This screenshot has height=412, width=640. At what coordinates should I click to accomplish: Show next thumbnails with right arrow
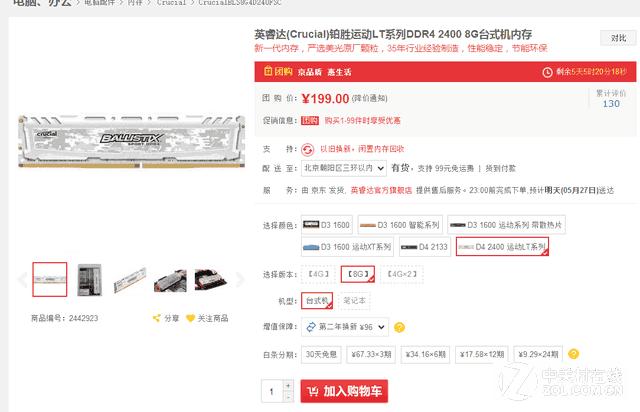point(240,279)
